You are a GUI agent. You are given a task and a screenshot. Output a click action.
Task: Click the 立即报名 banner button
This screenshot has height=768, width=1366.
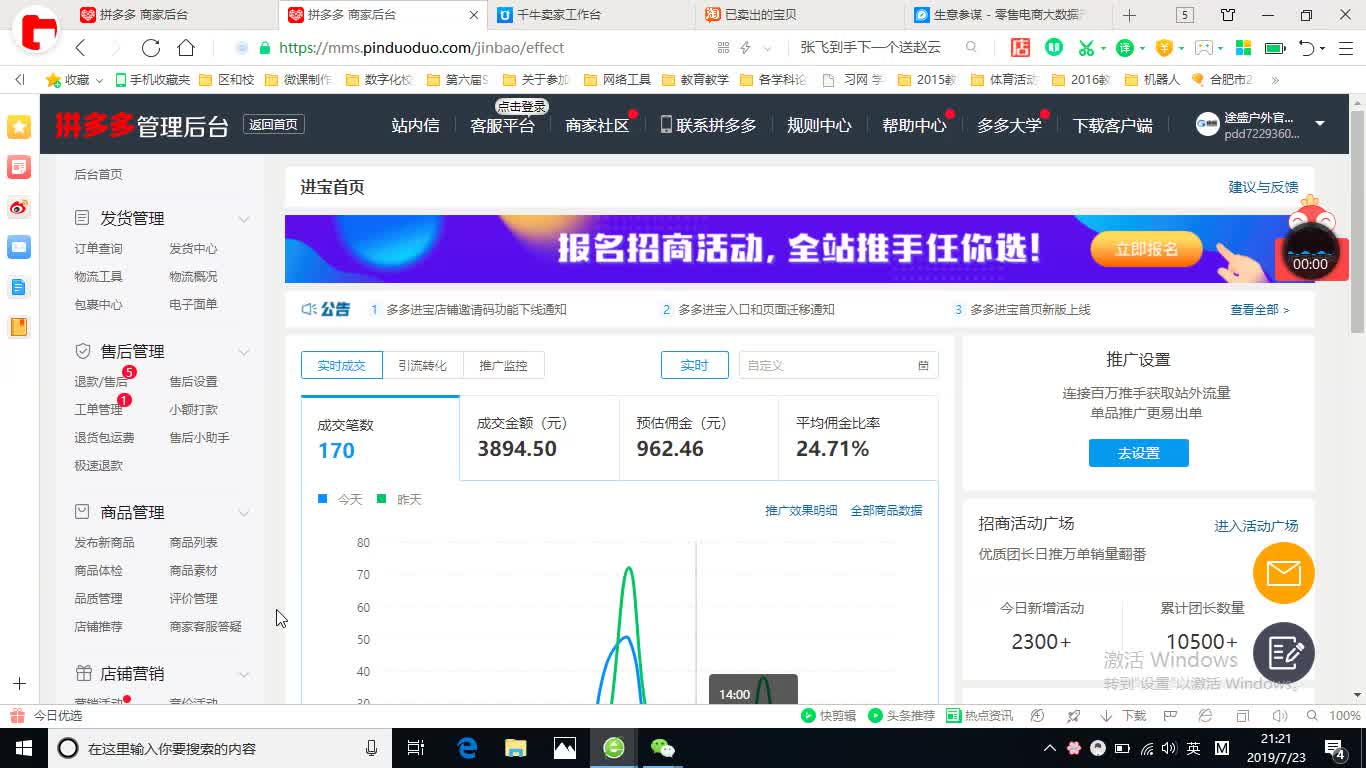1146,249
